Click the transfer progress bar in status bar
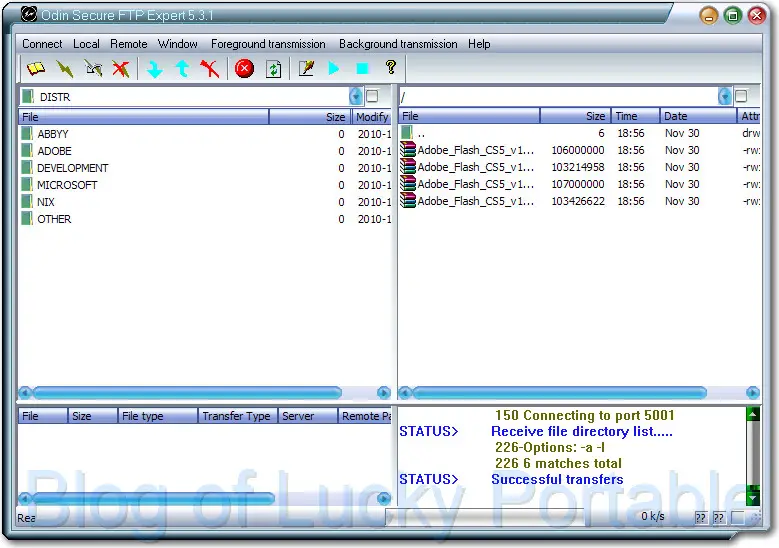 [484, 517]
